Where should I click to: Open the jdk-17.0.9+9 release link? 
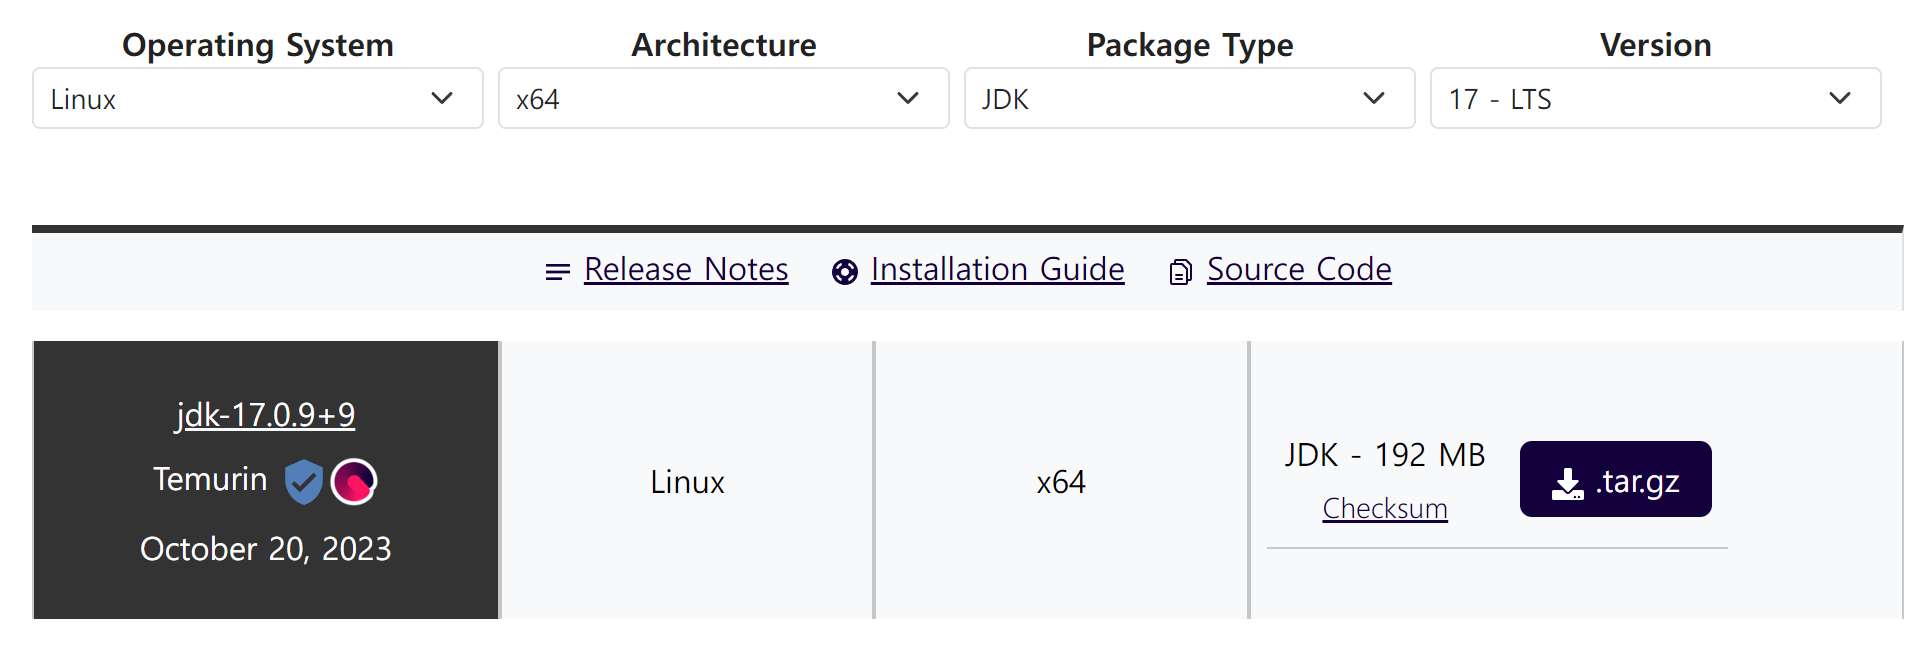pos(265,414)
